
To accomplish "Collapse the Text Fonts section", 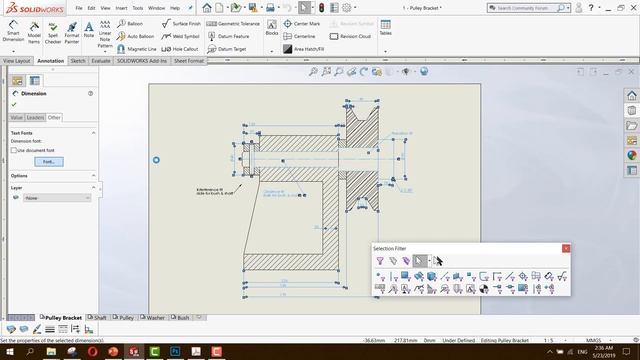I will click(x=93, y=133).
